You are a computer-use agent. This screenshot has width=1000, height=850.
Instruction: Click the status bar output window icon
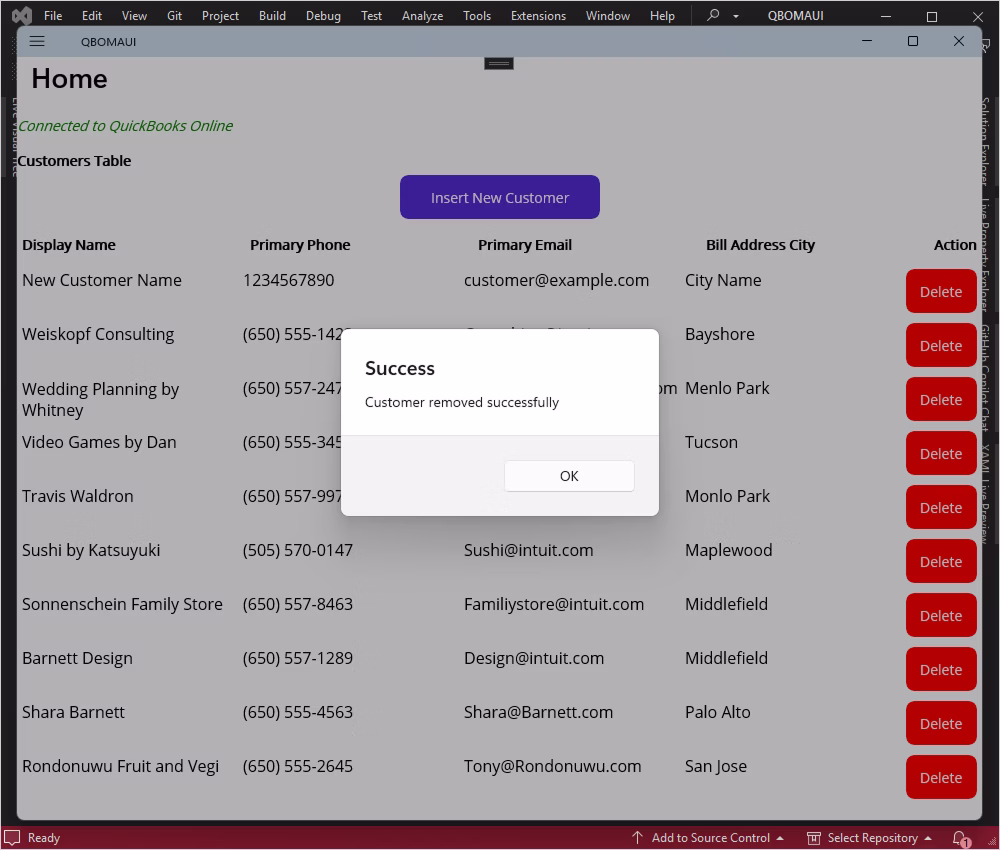12,838
